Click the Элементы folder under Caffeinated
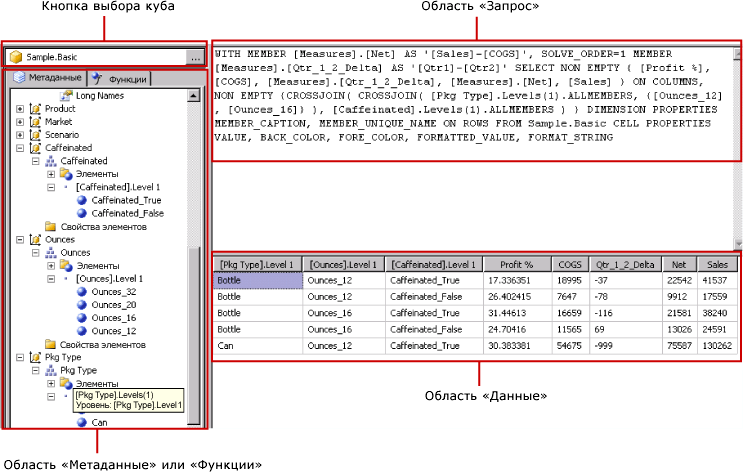This screenshot has width=744, height=472. (x=66, y=174)
